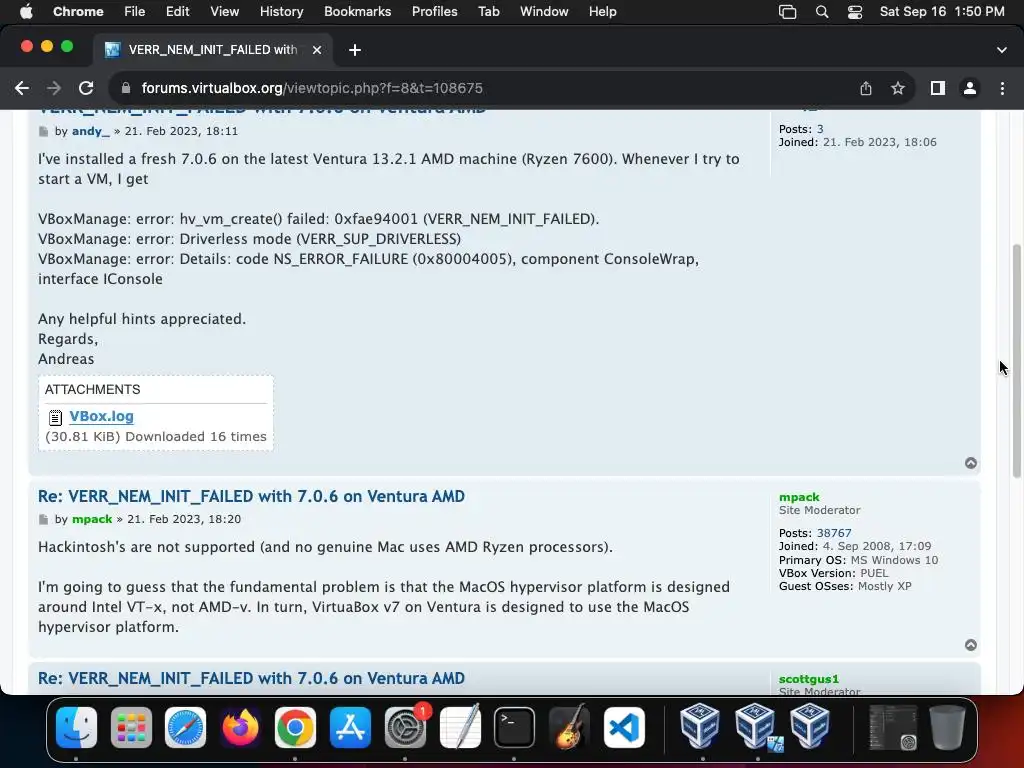
Task: Open the File menu
Action: pyautogui.click(x=135, y=12)
